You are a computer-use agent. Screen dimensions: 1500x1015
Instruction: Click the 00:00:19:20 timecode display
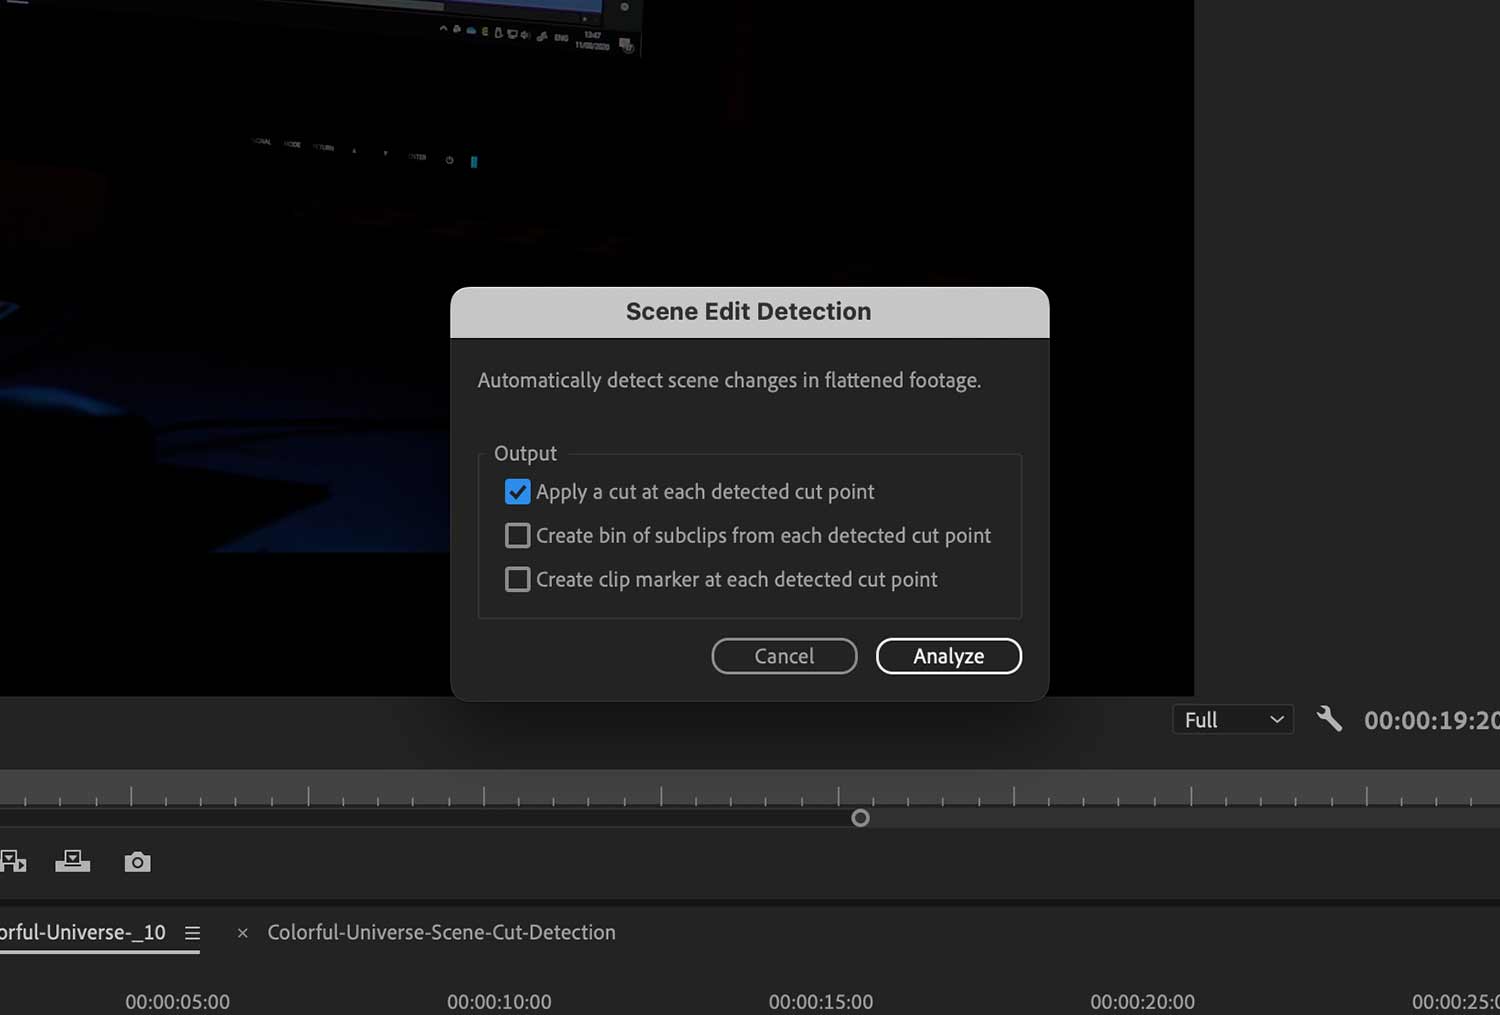click(1428, 719)
